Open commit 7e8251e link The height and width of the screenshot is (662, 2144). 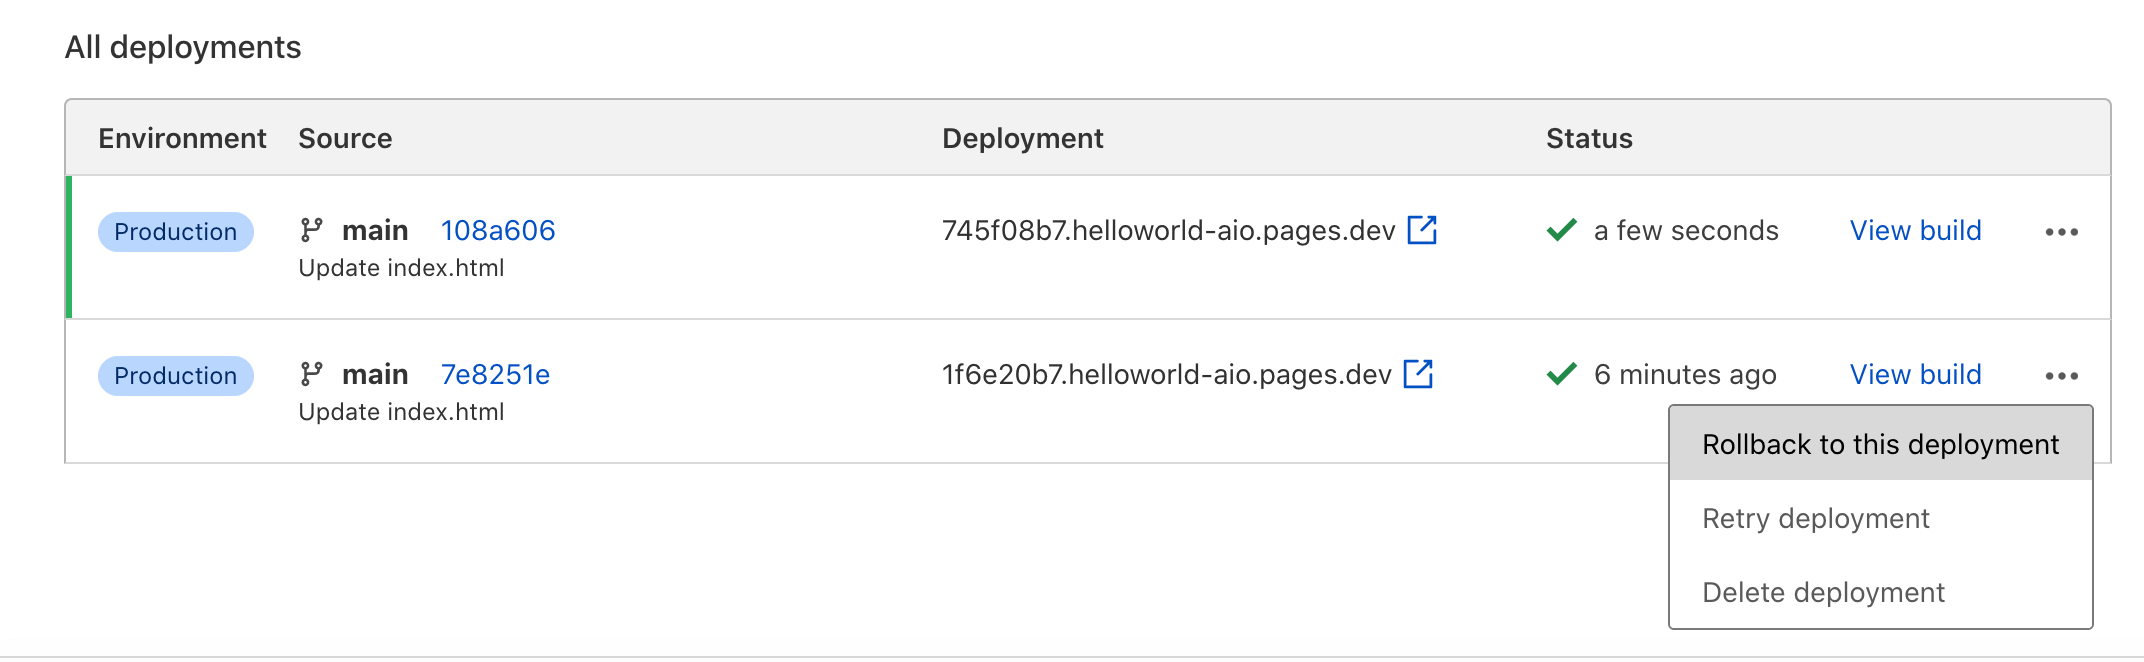tap(495, 375)
